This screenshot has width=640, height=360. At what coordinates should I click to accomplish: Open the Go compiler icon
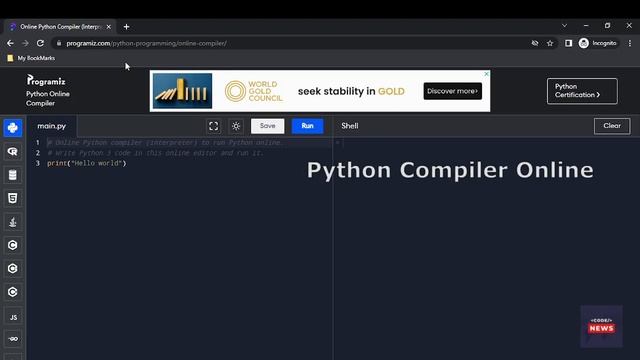point(13,339)
